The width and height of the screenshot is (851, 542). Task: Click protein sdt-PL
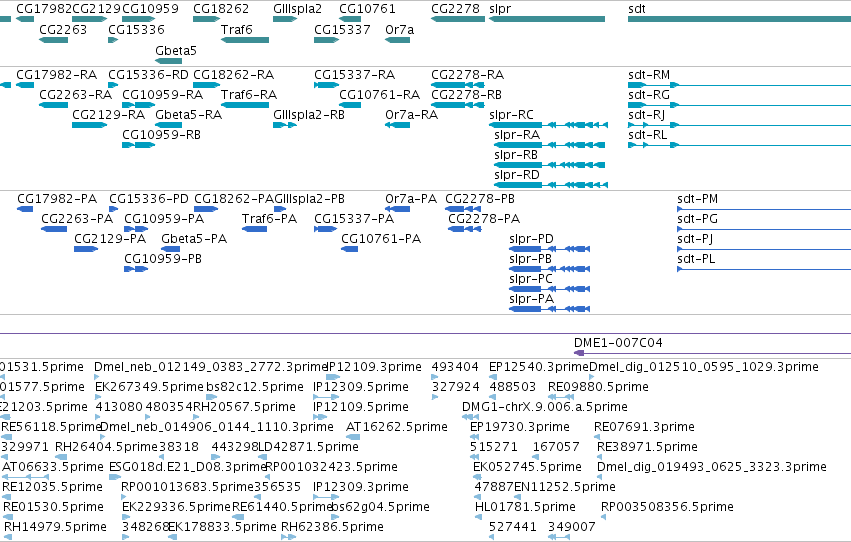coord(764,269)
